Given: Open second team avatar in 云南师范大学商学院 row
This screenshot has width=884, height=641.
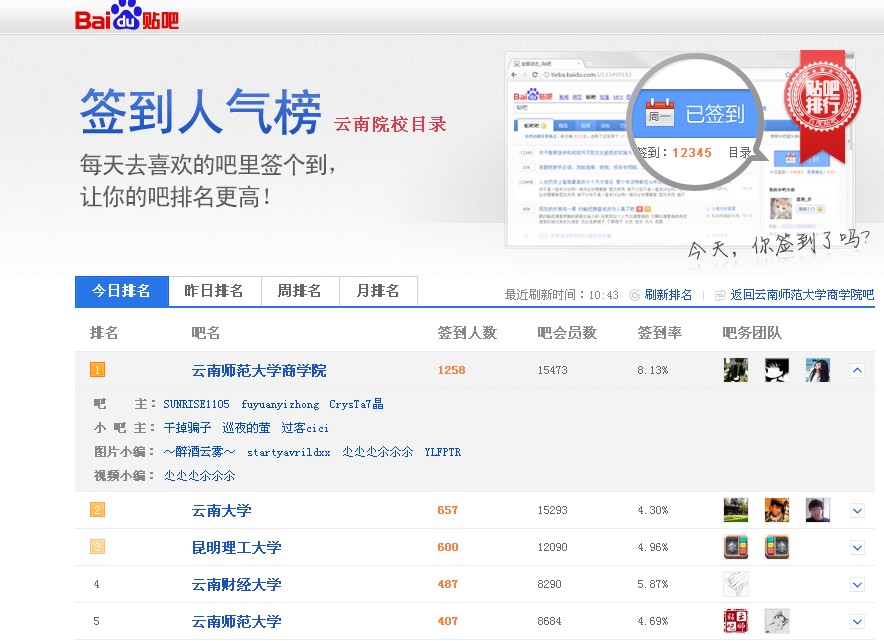Looking at the screenshot, I should 777,370.
